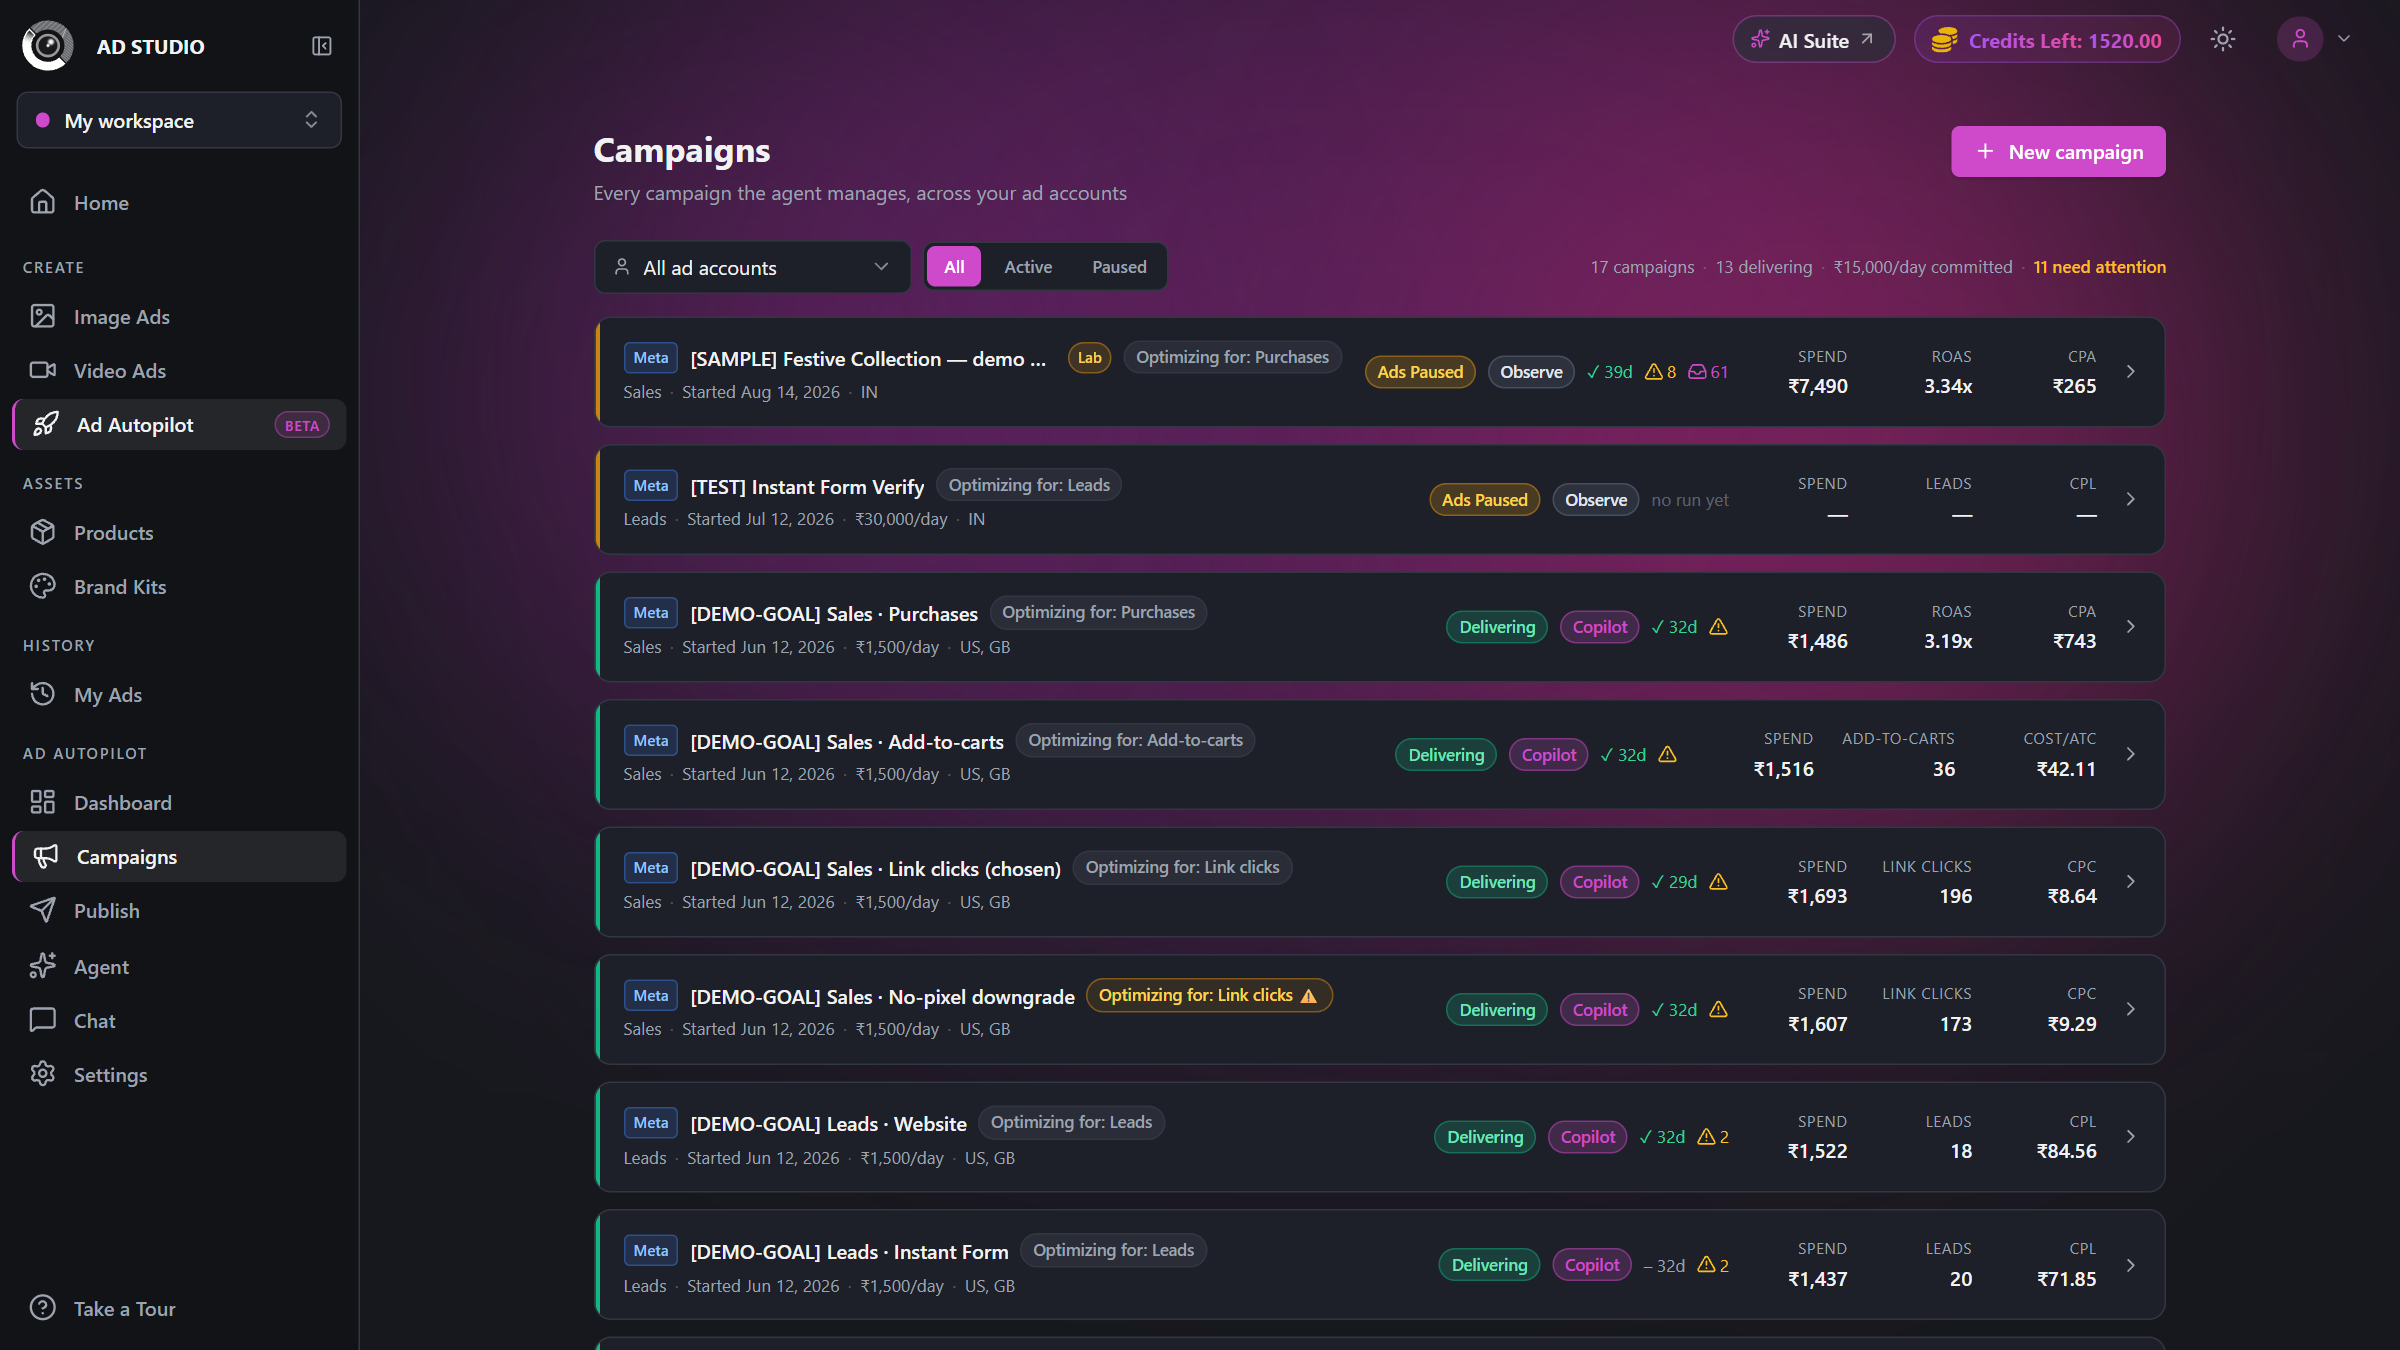
Task: Expand the Festive Collection campaign row chevron
Action: (2131, 371)
